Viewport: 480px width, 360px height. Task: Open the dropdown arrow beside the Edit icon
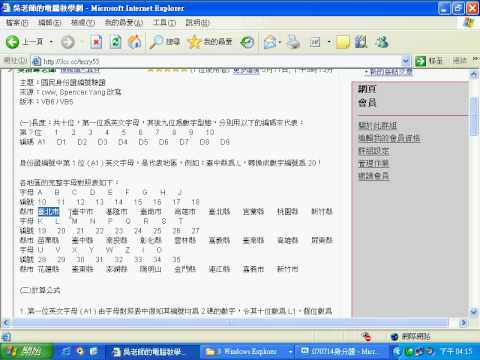(x=329, y=42)
